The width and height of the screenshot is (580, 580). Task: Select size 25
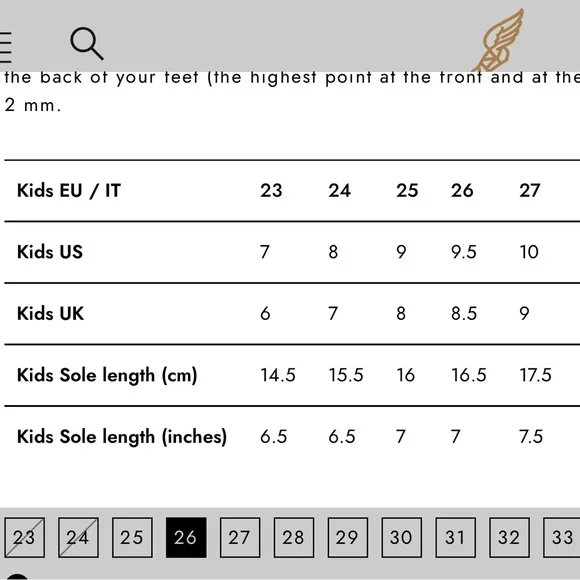(x=132, y=537)
